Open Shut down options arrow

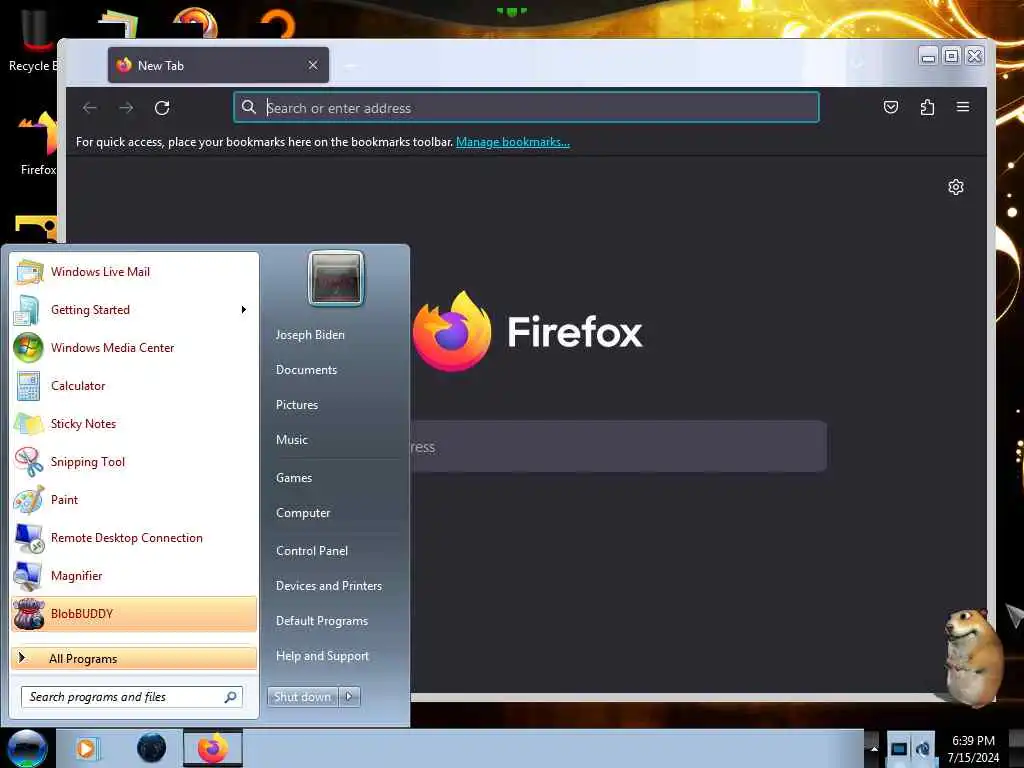[x=349, y=697]
